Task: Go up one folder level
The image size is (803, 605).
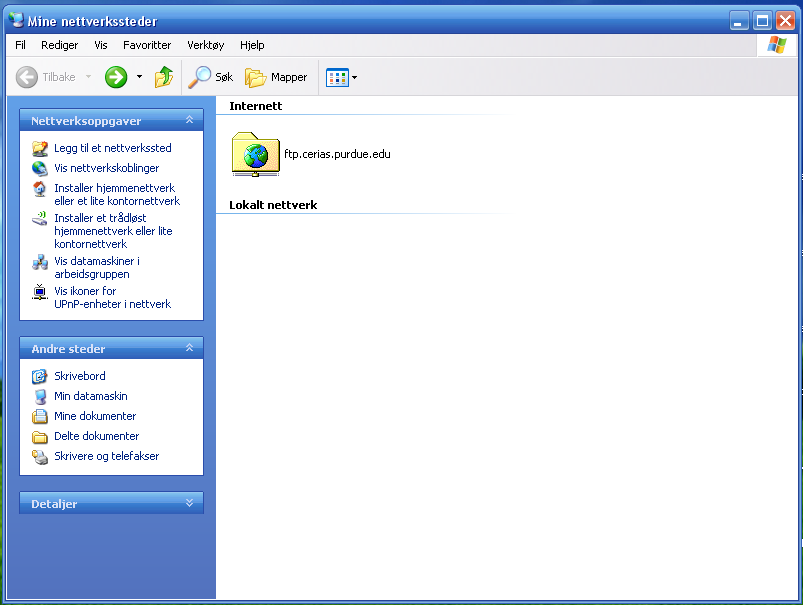Action: (164, 77)
